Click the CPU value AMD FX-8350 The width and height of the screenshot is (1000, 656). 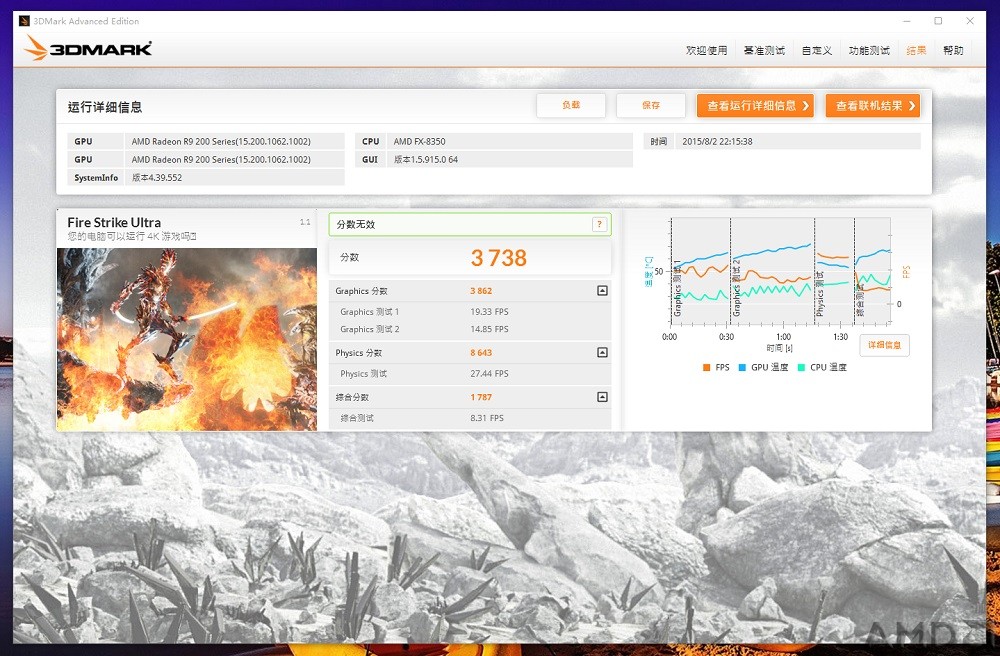coord(420,142)
